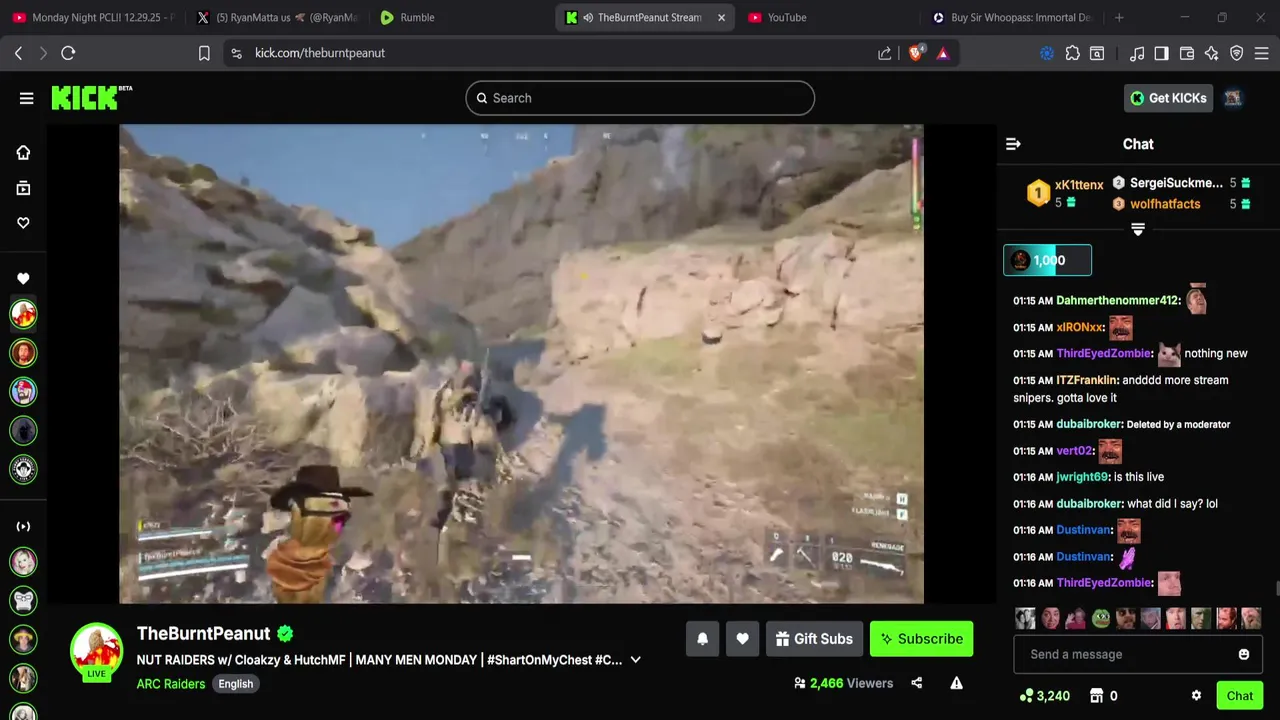This screenshot has height=720, width=1280.
Task: Open the browser main menu
Action: pyautogui.click(x=1262, y=53)
